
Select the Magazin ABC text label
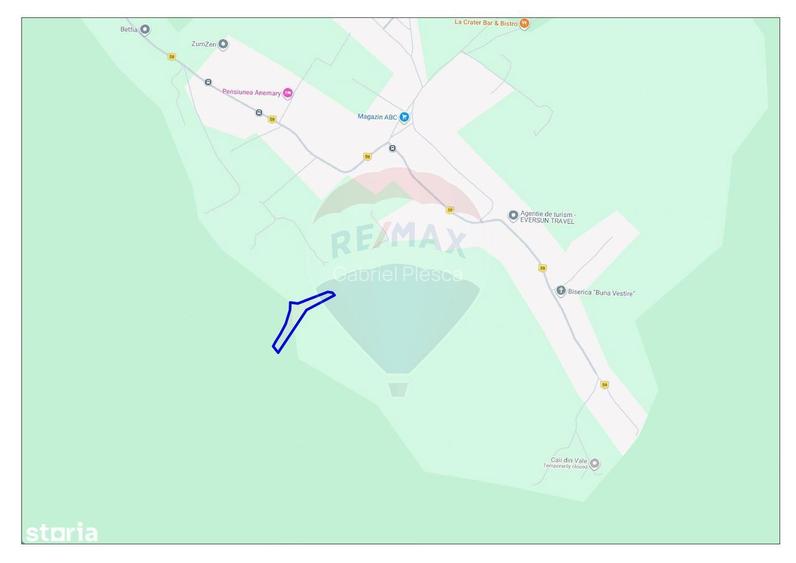click(377, 117)
